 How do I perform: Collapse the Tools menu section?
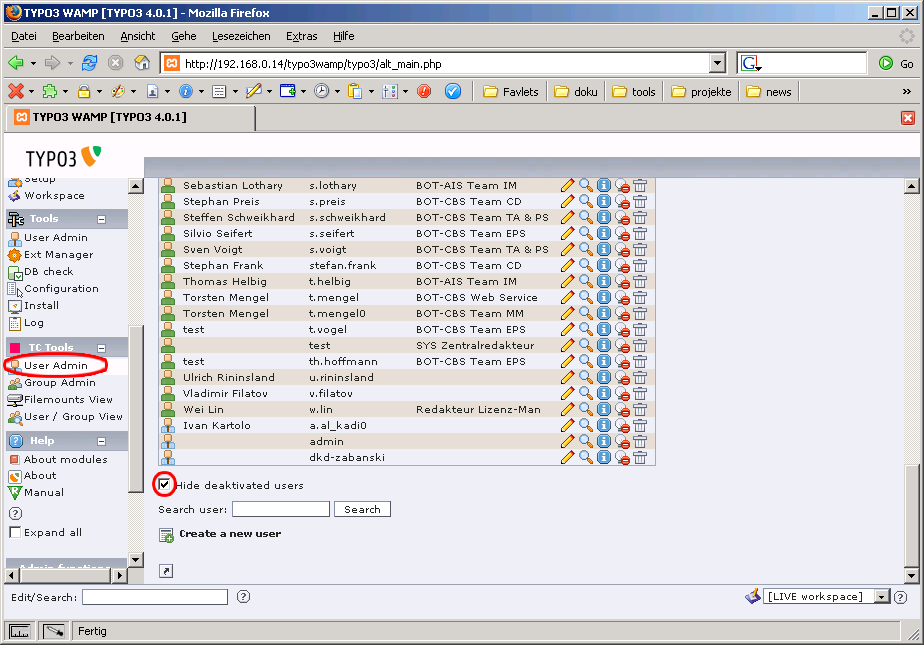(101, 219)
